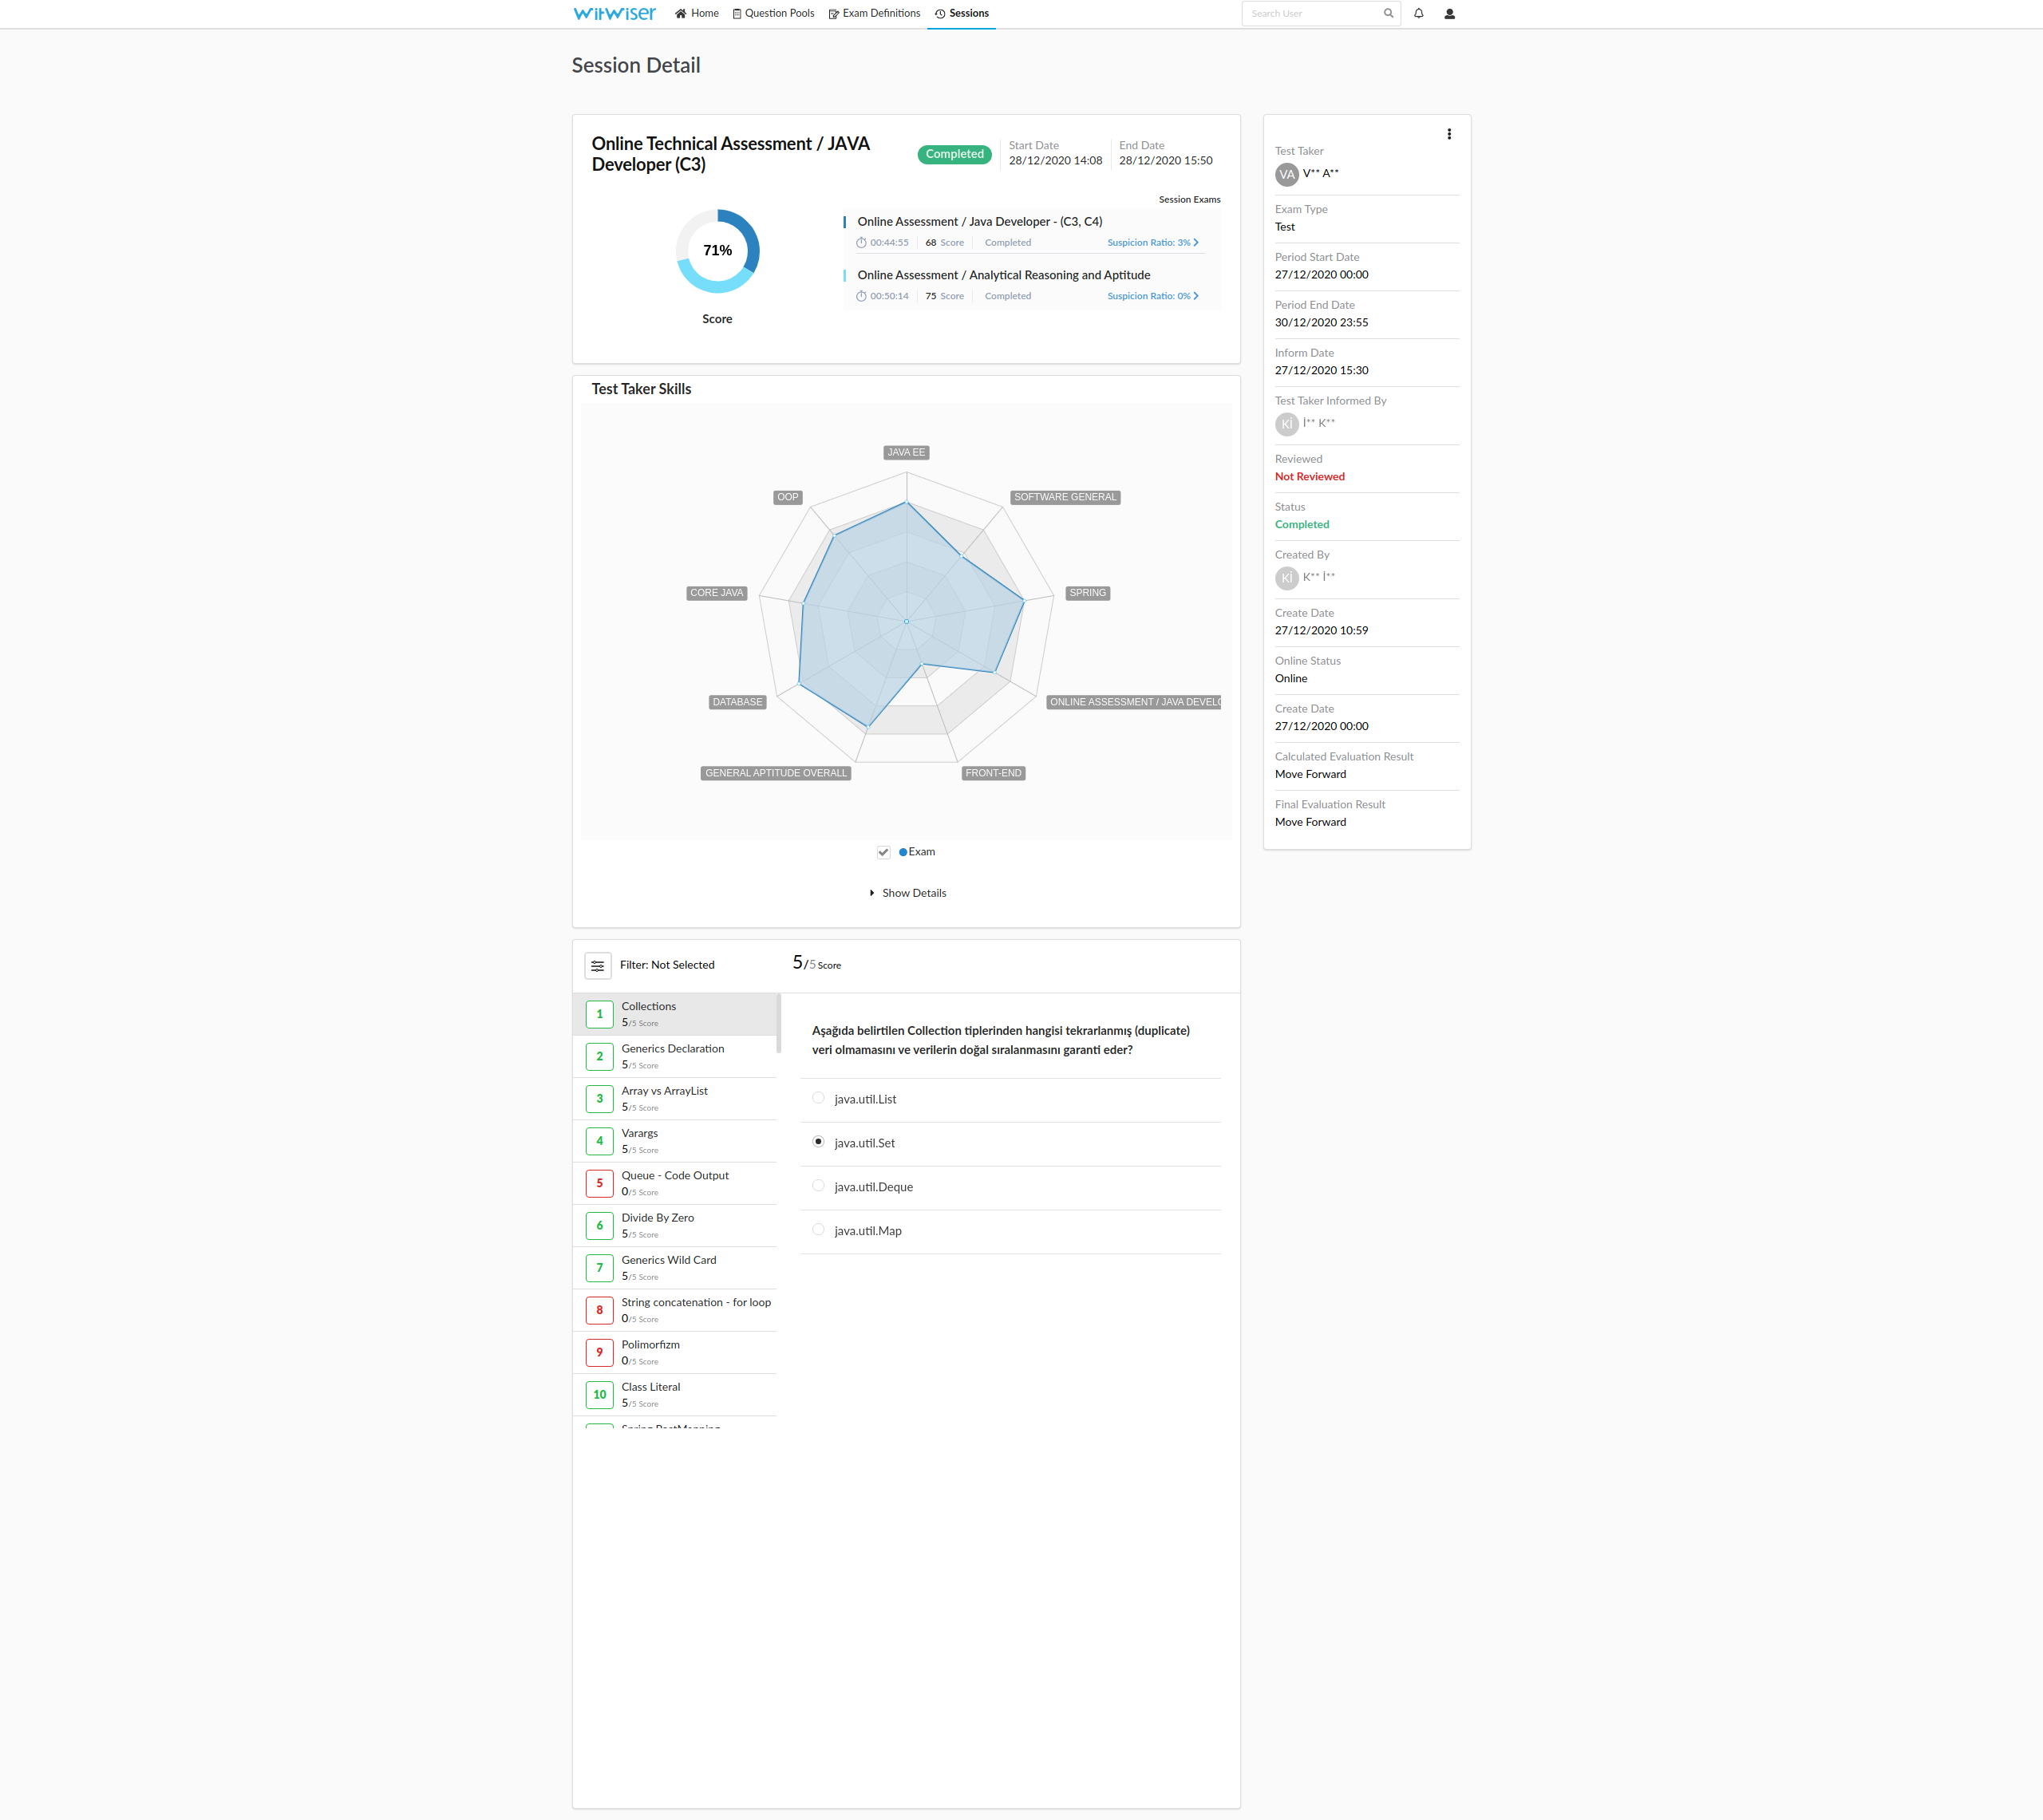Screen dimensions: 2043x1820
Task: Click the search magnifier icon
Action: coord(1388,13)
